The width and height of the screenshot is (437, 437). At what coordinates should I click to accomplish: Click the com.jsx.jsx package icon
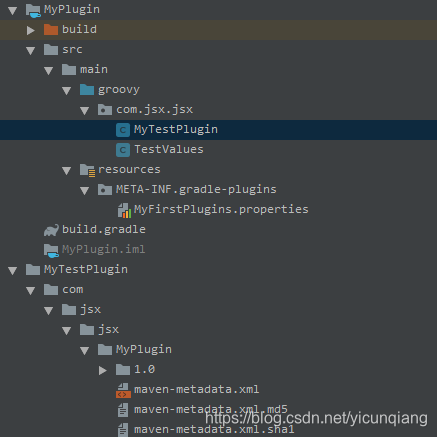105,109
